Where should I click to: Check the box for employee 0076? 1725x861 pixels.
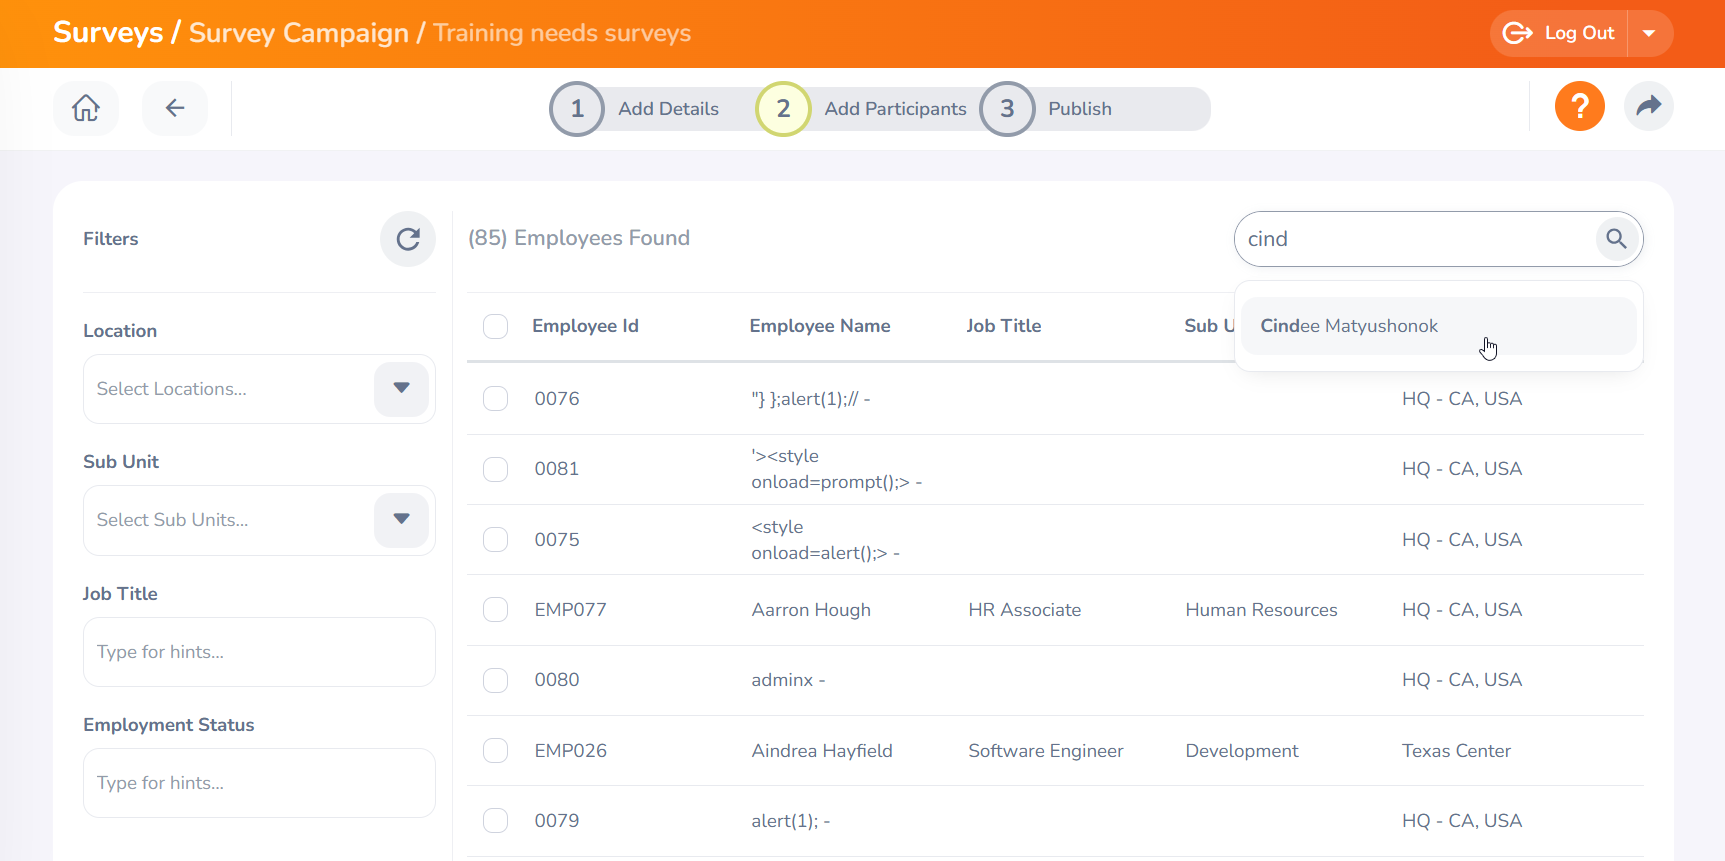tap(496, 399)
